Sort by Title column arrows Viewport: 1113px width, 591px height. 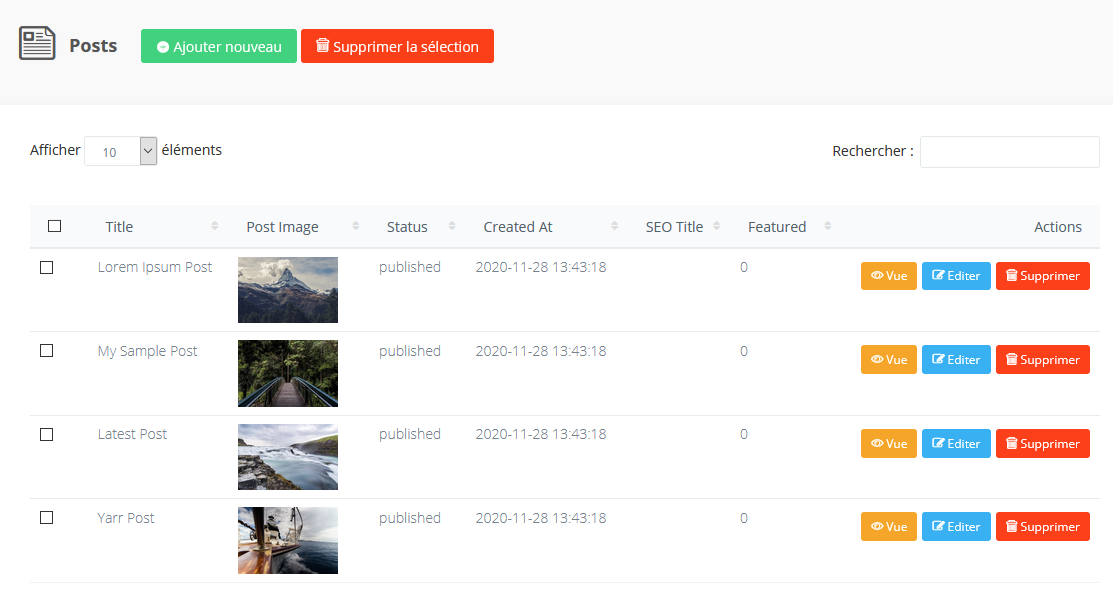tap(215, 227)
